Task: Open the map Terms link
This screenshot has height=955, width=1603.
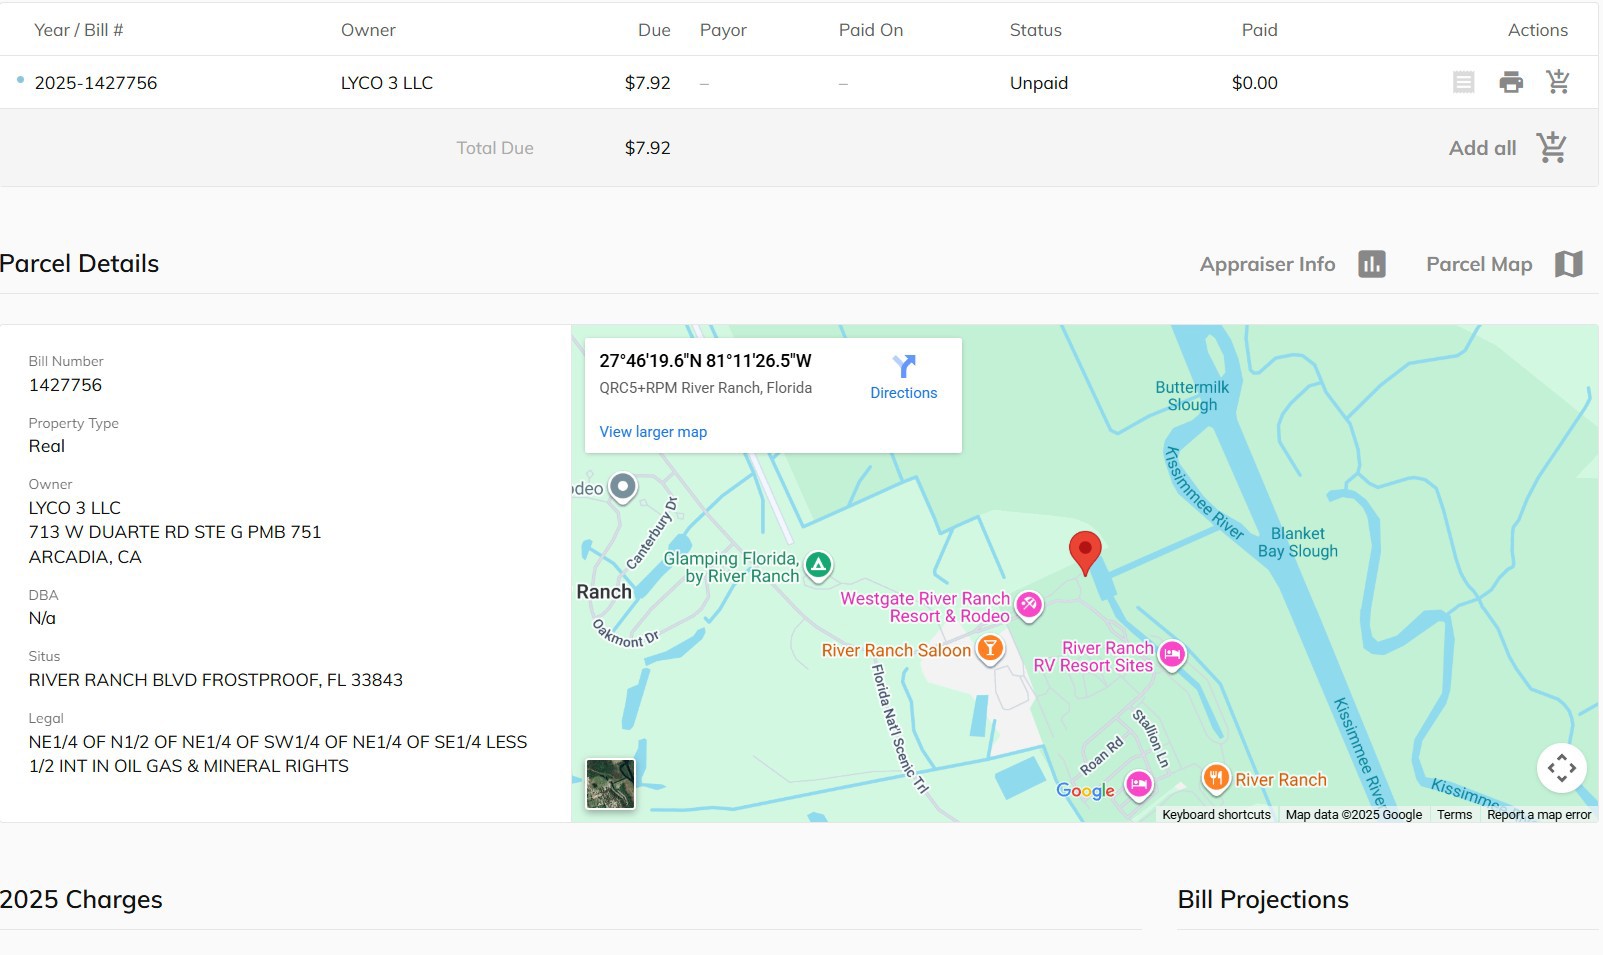Action: tap(1454, 815)
